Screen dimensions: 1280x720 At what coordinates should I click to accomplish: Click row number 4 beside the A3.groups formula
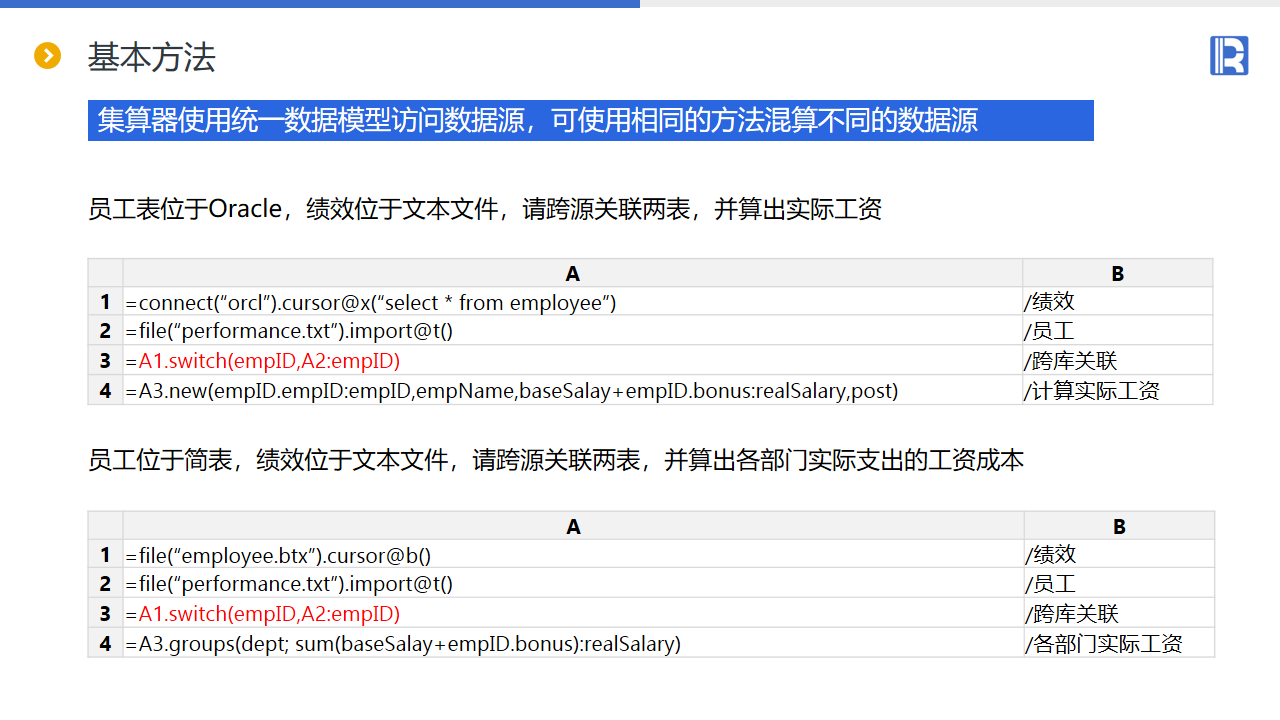point(105,643)
